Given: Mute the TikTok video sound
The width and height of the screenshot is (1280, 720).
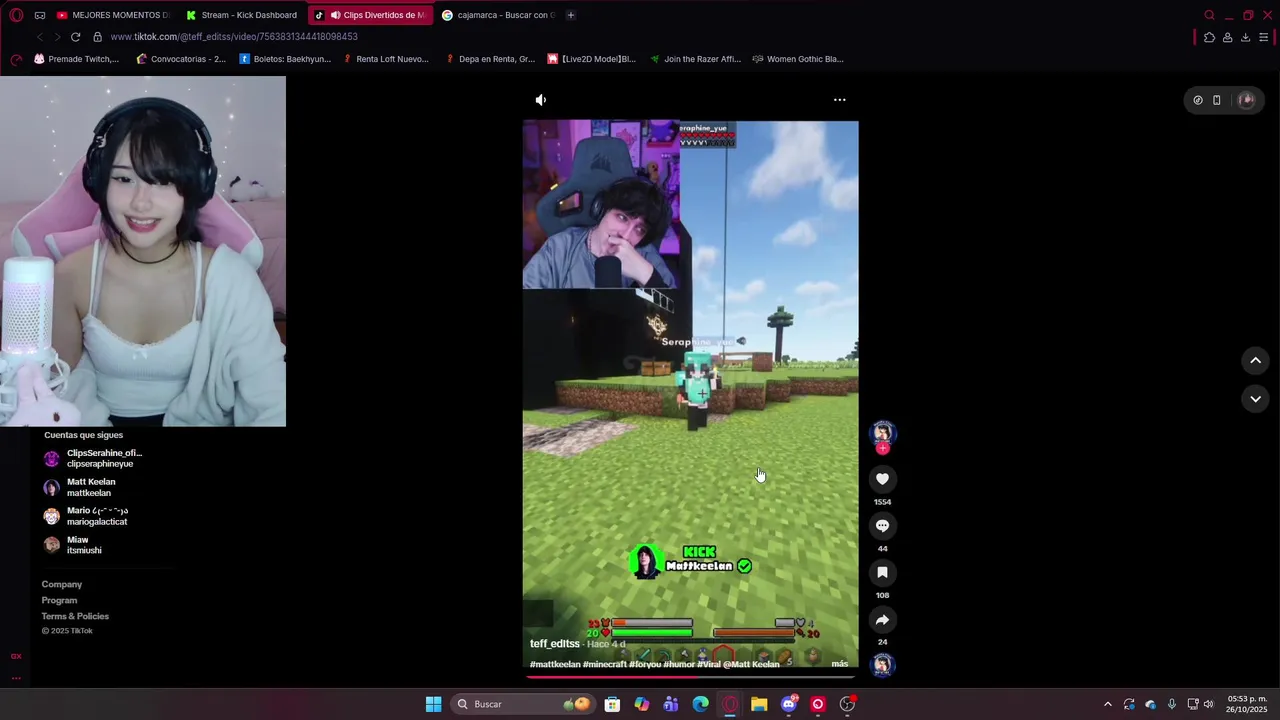Looking at the screenshot, I should [541, 100].
